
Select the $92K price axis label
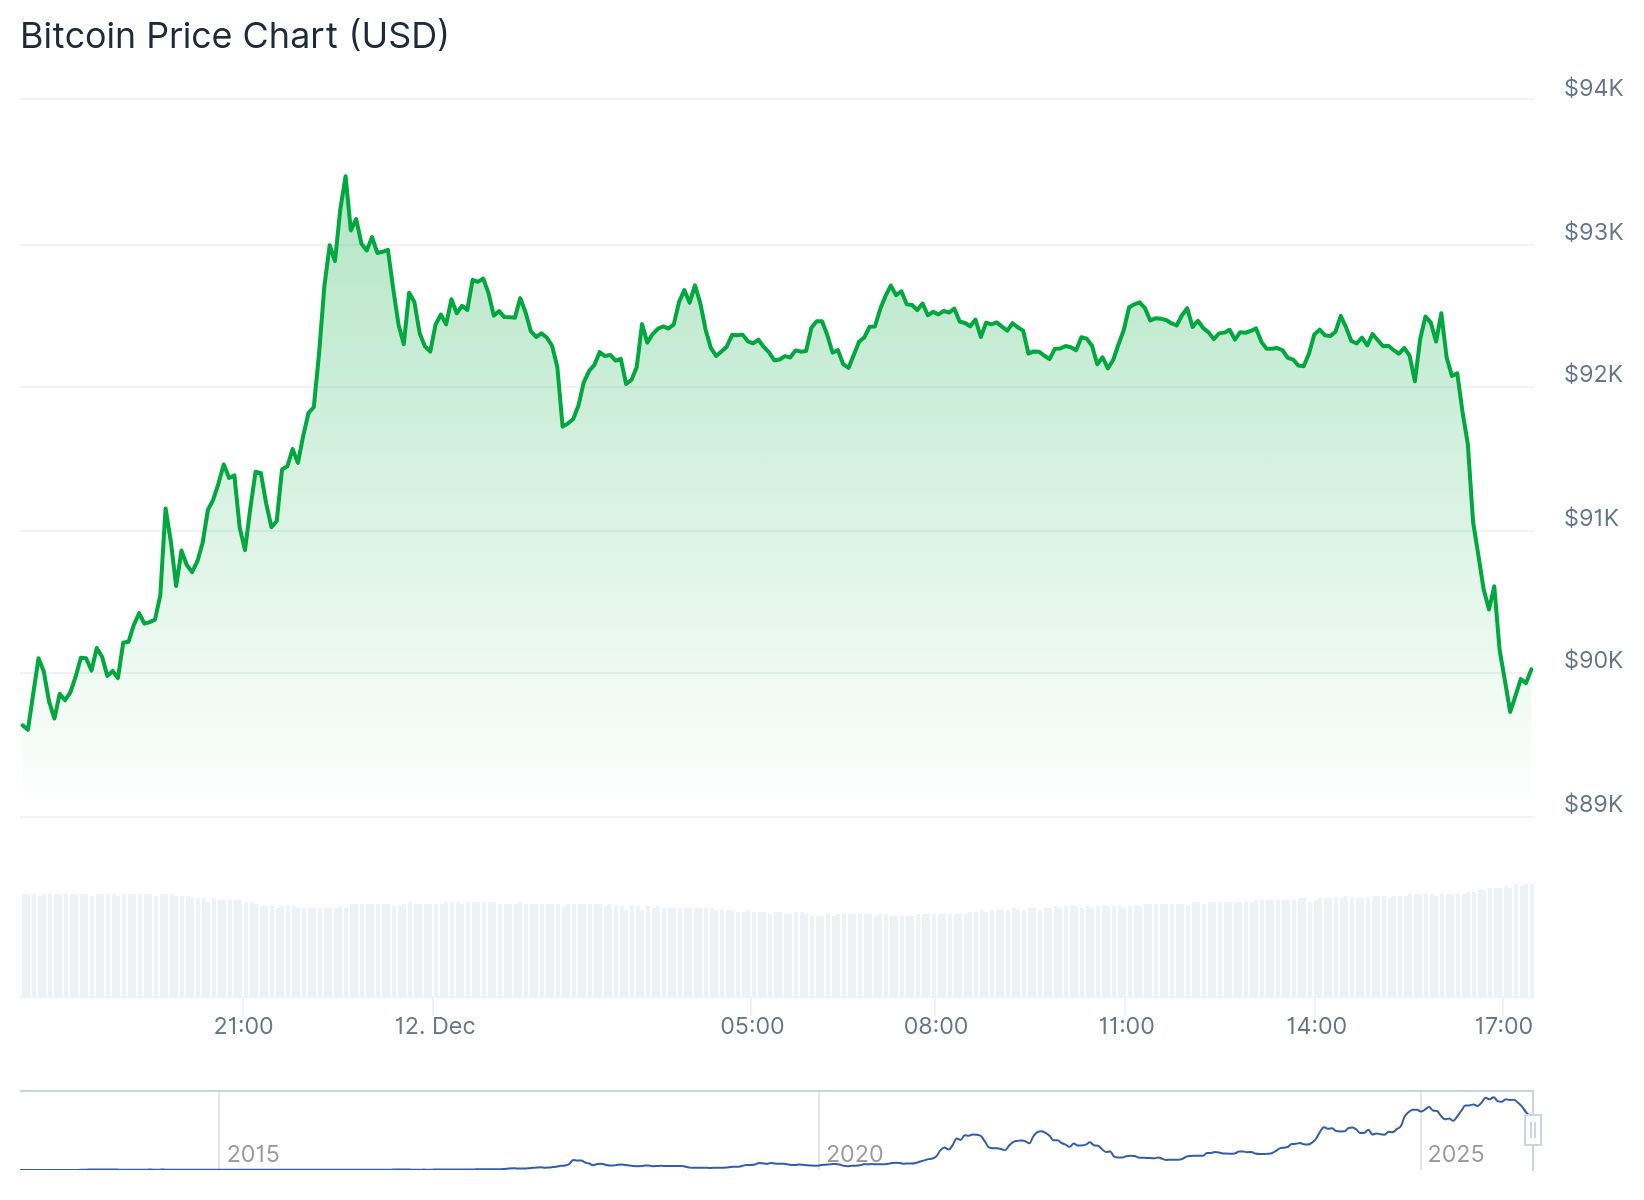tap(1593, 374)
